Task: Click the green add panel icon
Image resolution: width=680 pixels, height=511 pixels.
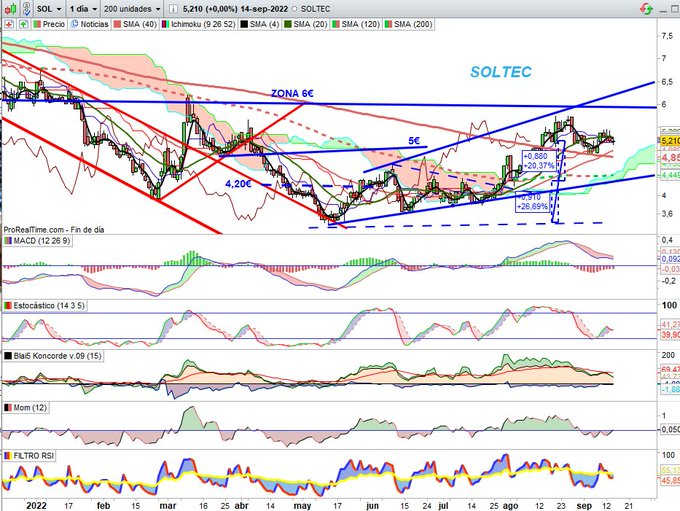Action: point(23,24)
